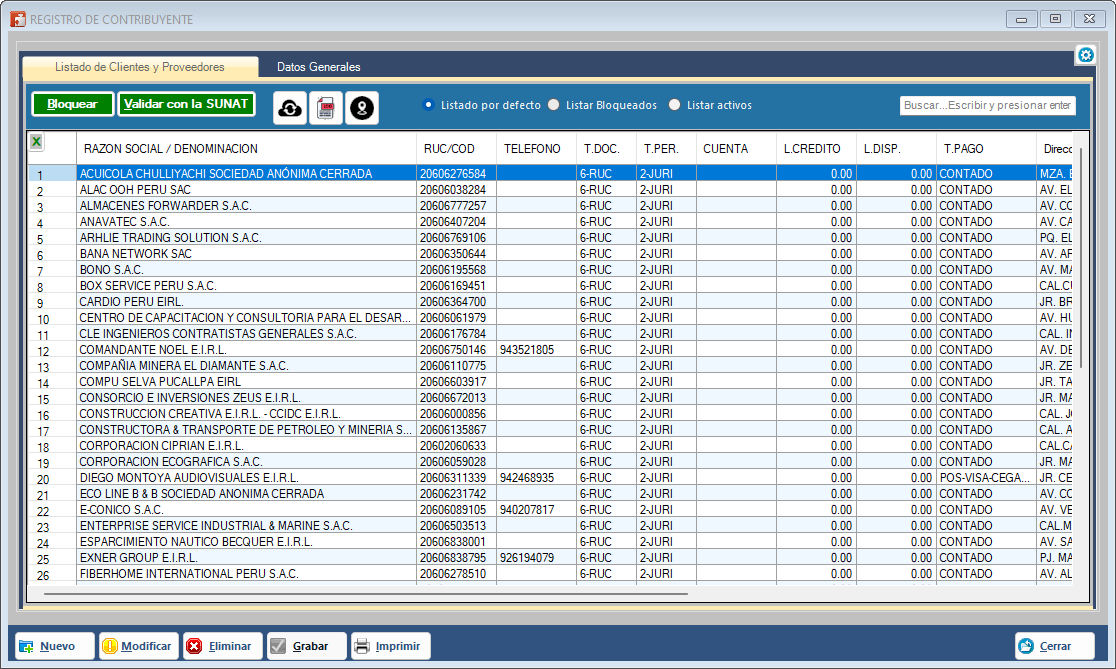
Task: Select row ALMACENES FORWARDER S.A.C.
Action: [x=550, y=206]
